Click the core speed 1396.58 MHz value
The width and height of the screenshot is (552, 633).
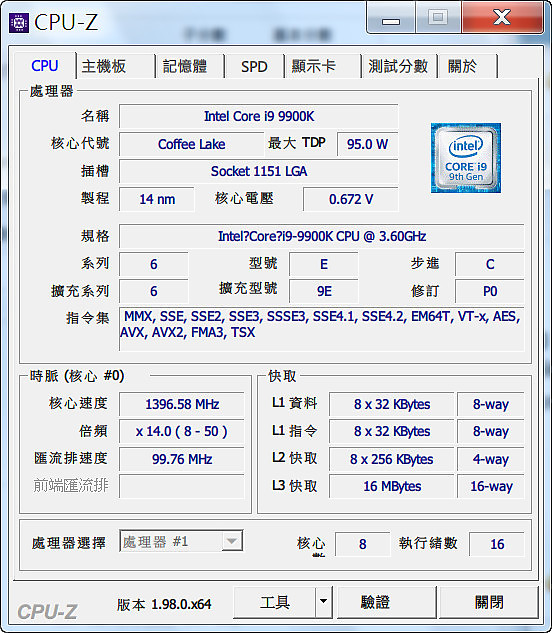pos(182,404)
